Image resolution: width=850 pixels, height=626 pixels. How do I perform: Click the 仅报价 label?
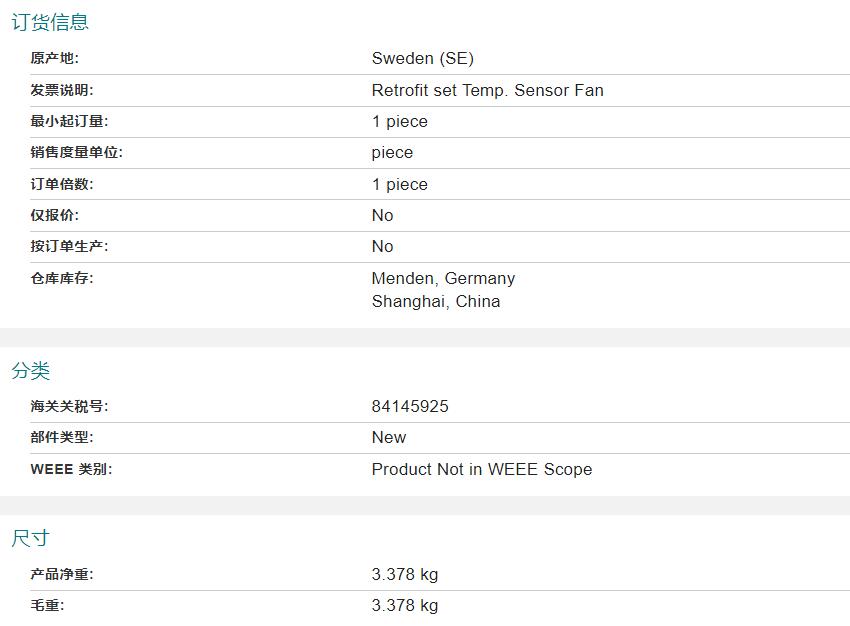(55, 215)
